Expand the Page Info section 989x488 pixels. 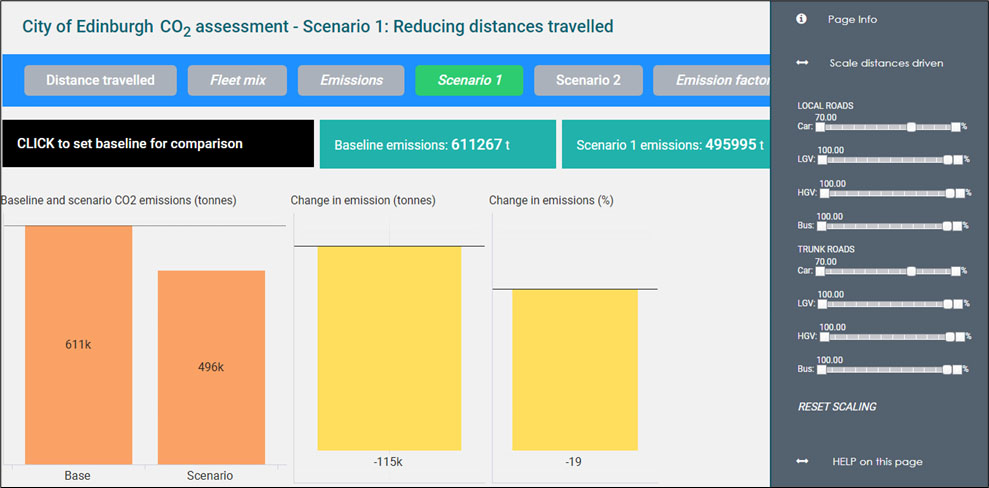tap(852, 19)
